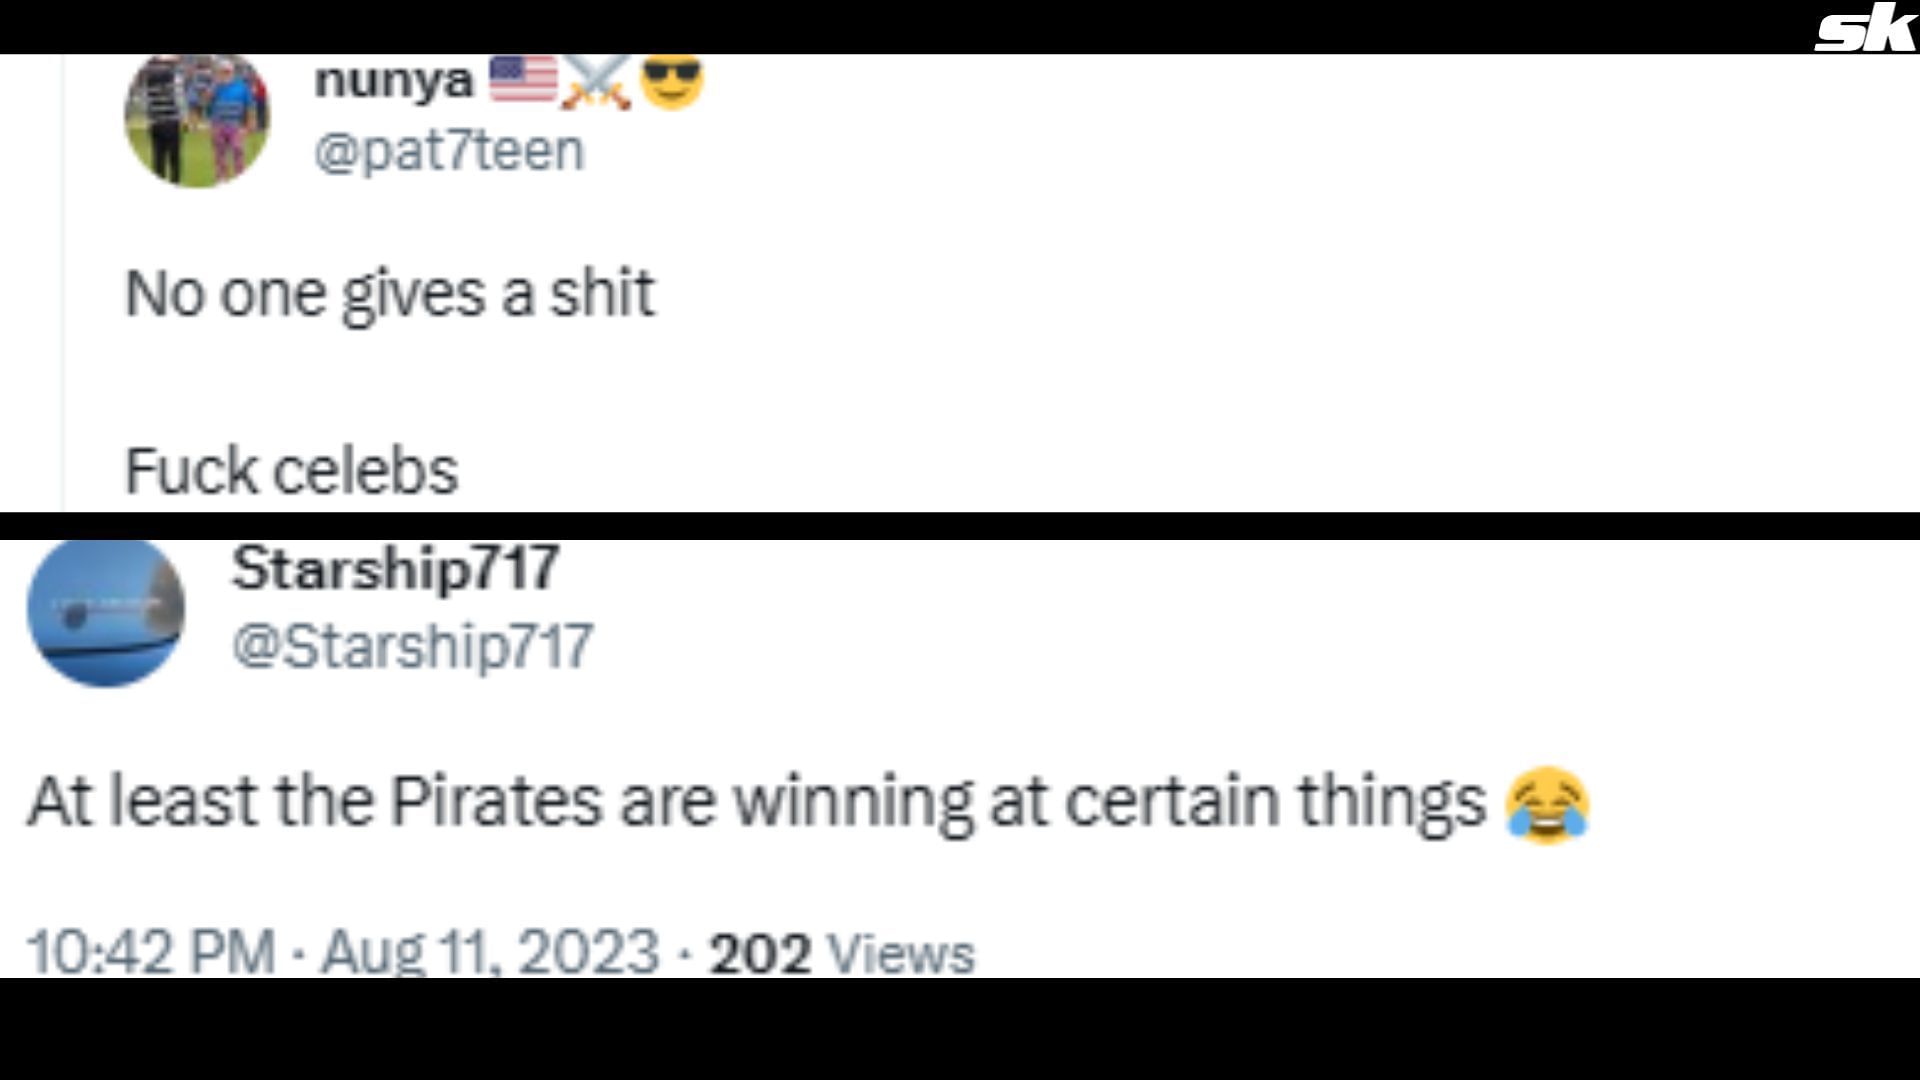Select the "No one gives a shit" text
This screenshot has height=1080, width=1920.
point(390,295)
